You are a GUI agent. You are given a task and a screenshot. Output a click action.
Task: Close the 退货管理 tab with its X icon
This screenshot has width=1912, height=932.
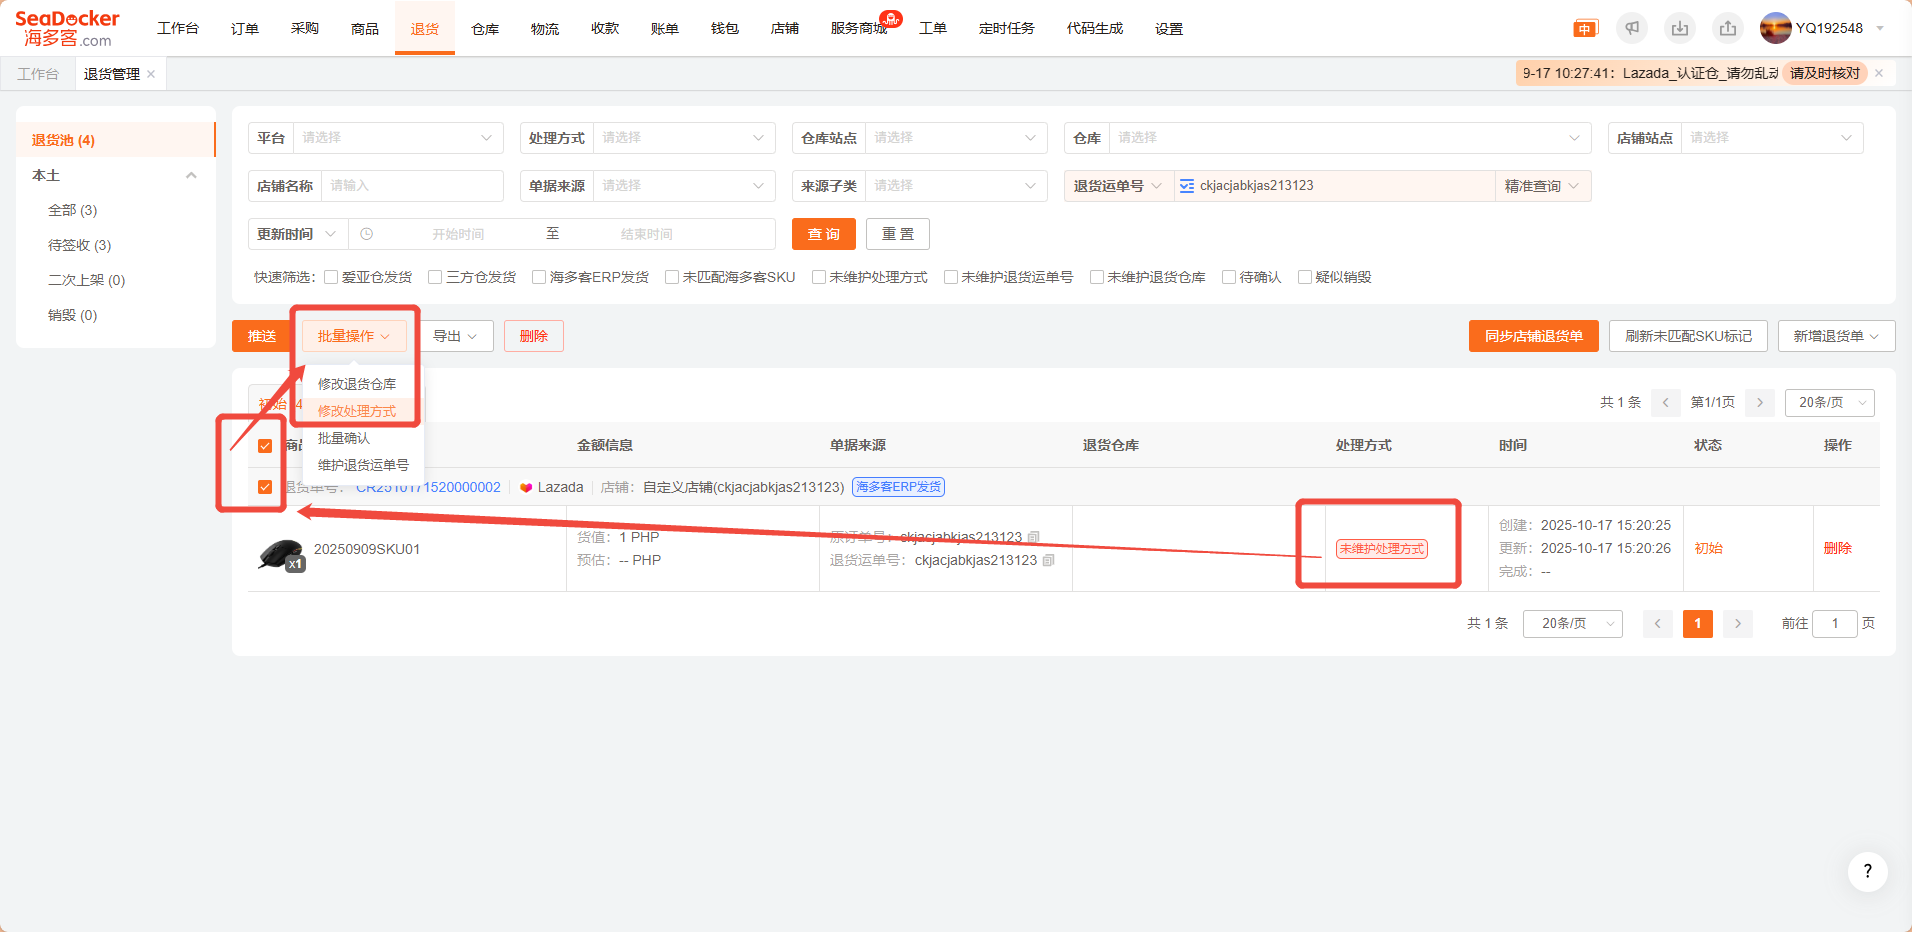pyautogui.click(x=151, y=74)
